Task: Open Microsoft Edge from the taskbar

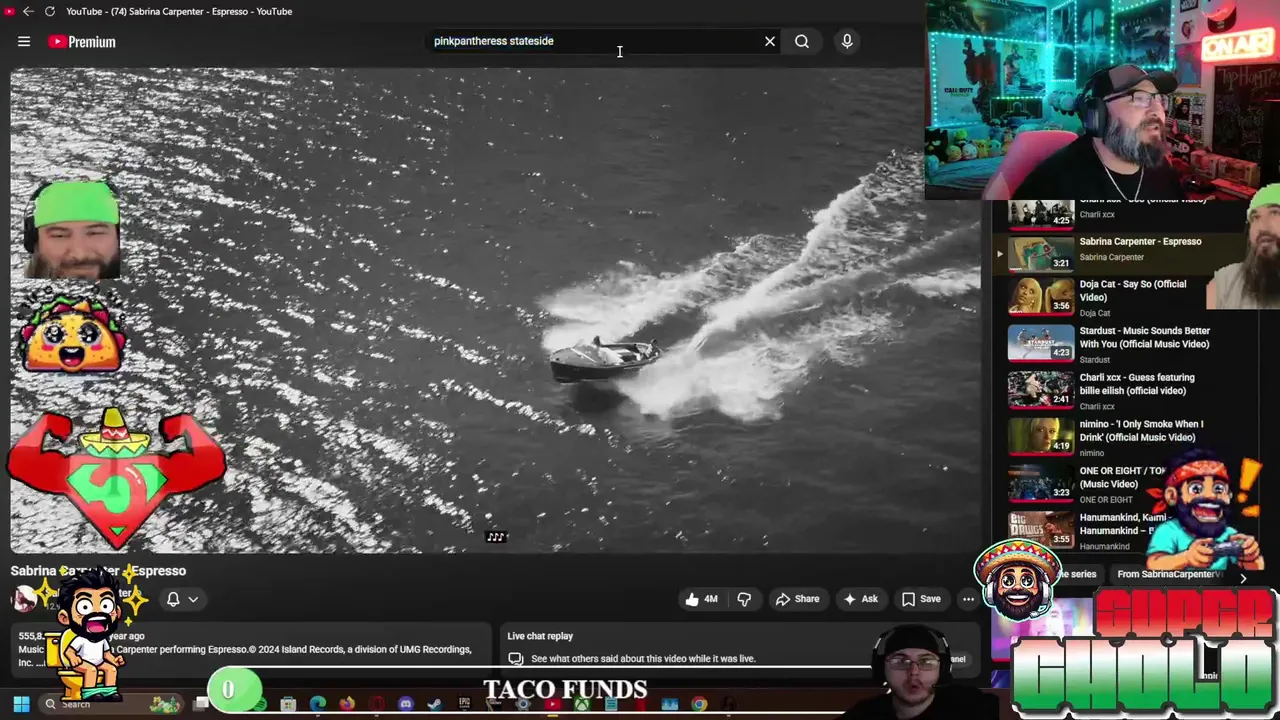Action: [x=318, y=704]
